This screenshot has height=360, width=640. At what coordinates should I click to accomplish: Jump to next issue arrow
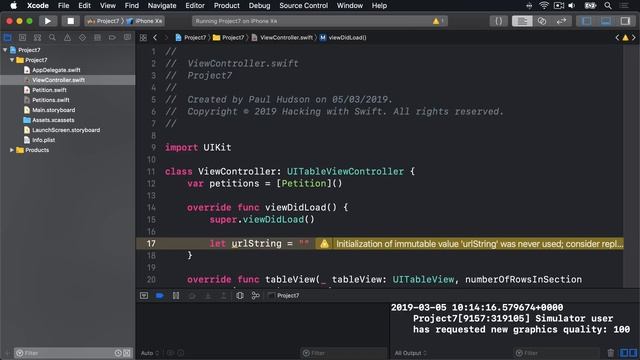[633, 38]
